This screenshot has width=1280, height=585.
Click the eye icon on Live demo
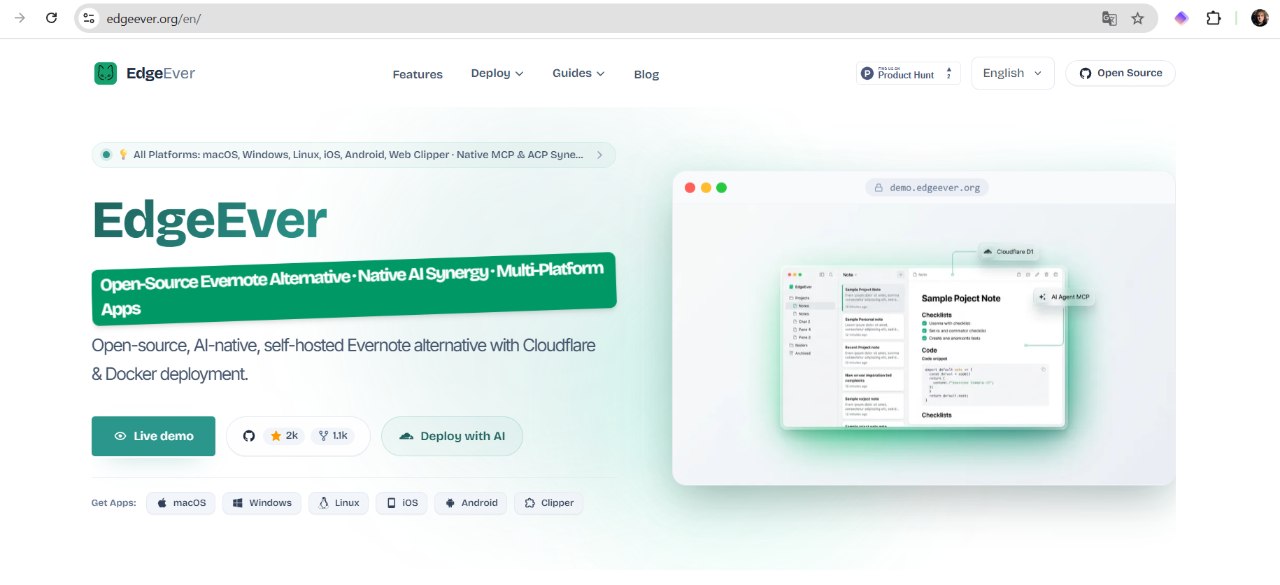[x=120, y=436]
